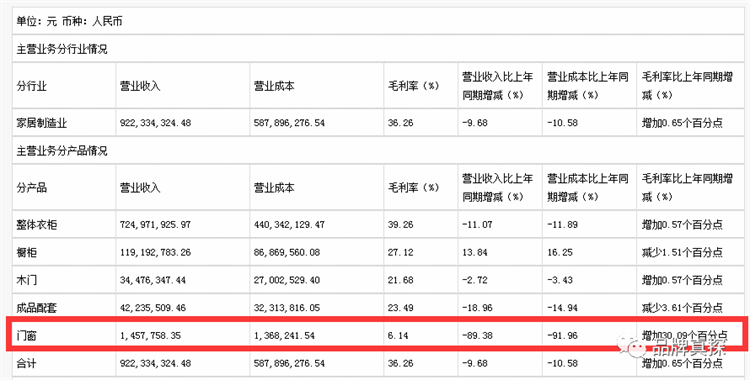Click the -3.43 cell for 木门
Image resolution: width=750 pixels, height=380 pixels.
coord(560,280)
